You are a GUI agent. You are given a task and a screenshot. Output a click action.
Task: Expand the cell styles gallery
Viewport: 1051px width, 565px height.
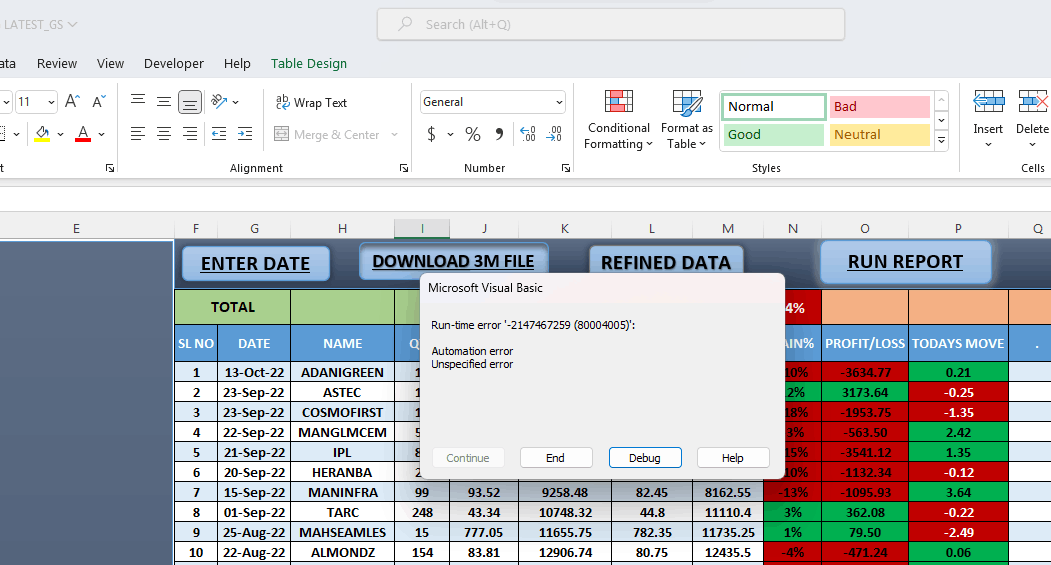[x=942, y=140]
